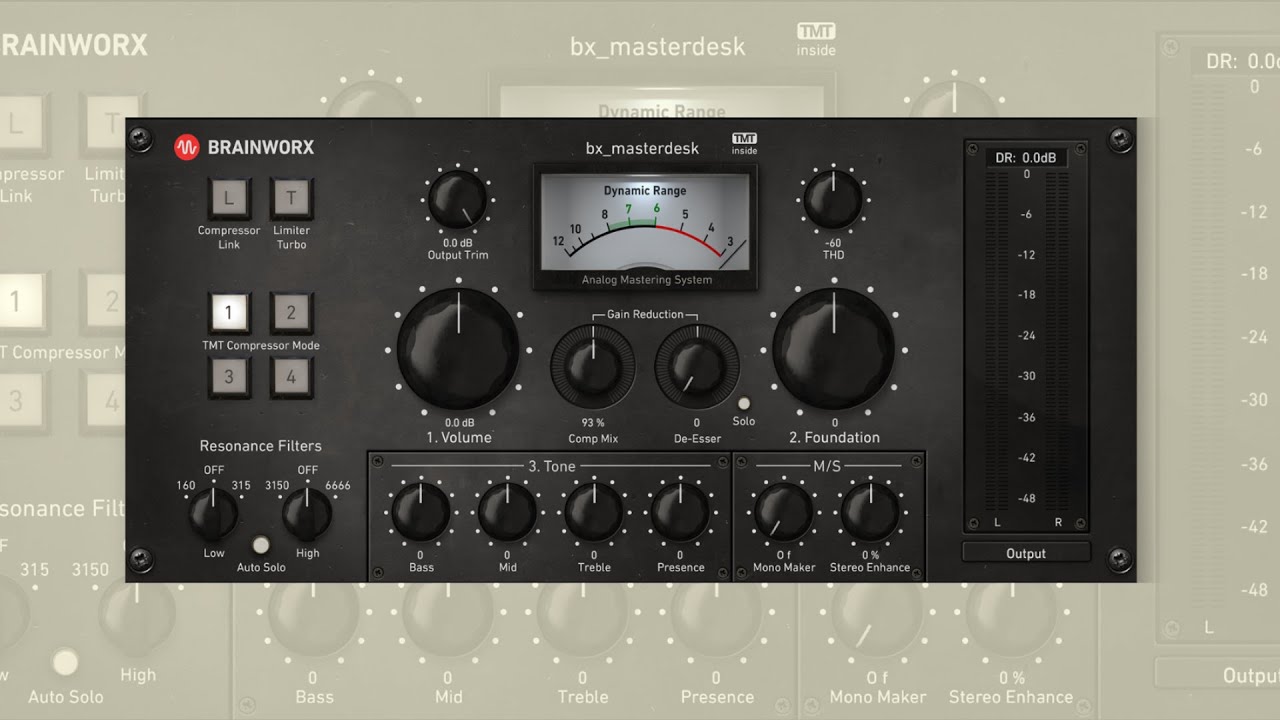Click the Low resonance filter knob

[214, 515]
